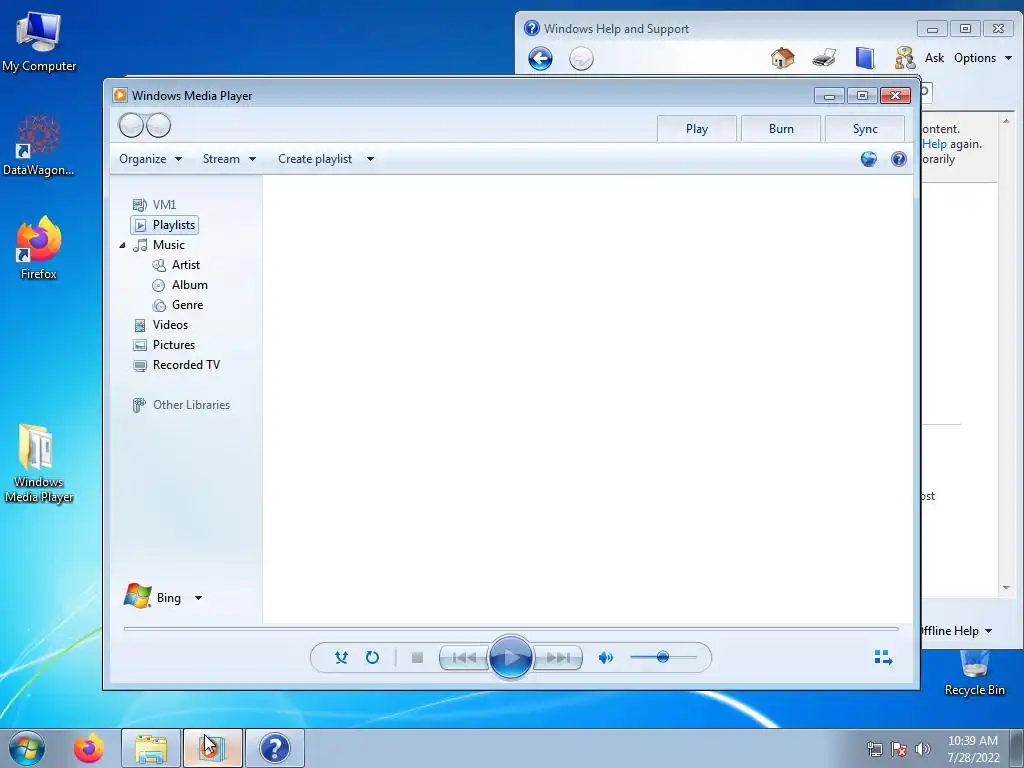The image size is (1024, 768).
Task: Switch to Now Playing view
Action: click(x=883, y=657)
